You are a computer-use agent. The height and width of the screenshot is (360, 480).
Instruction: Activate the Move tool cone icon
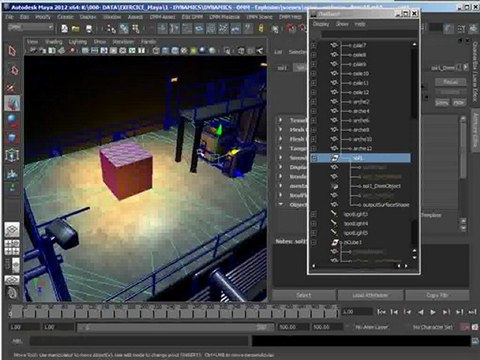point(12,103)
